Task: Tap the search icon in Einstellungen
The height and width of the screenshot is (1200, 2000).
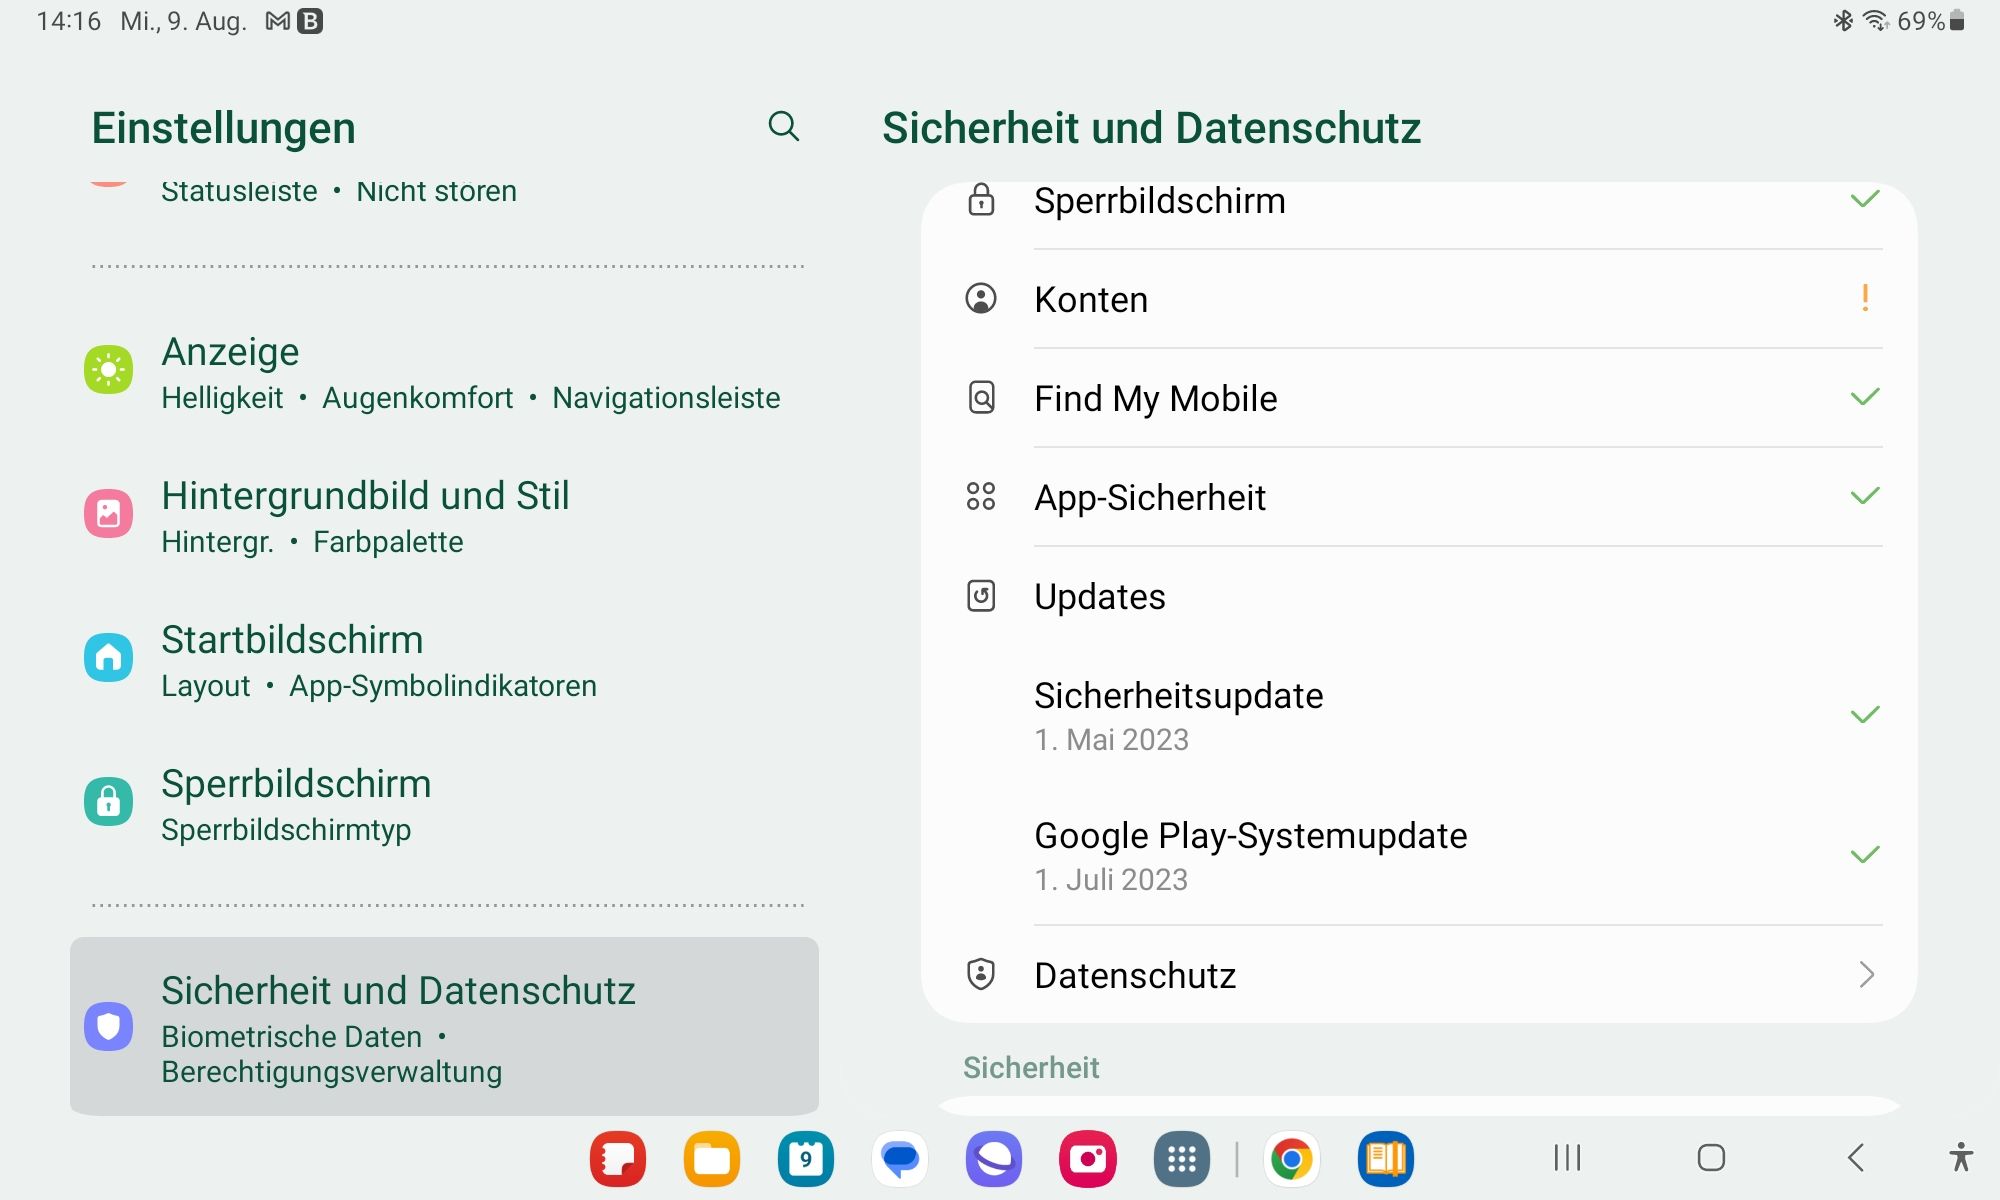Action: click(783, 127)
